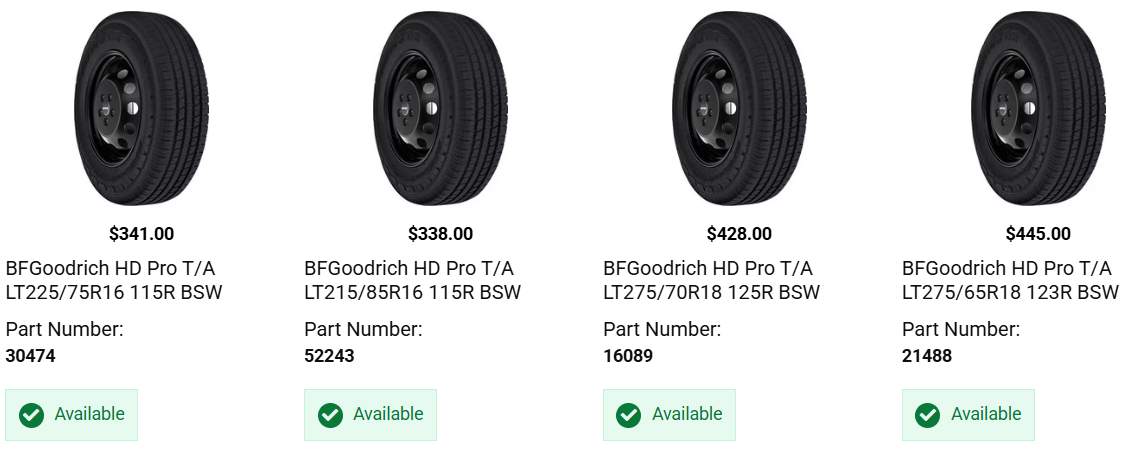The width and height of the screenshot is (1124, 449).
Task: Click green checkmark icon for part 52243
Action: (x=330, y=415)
